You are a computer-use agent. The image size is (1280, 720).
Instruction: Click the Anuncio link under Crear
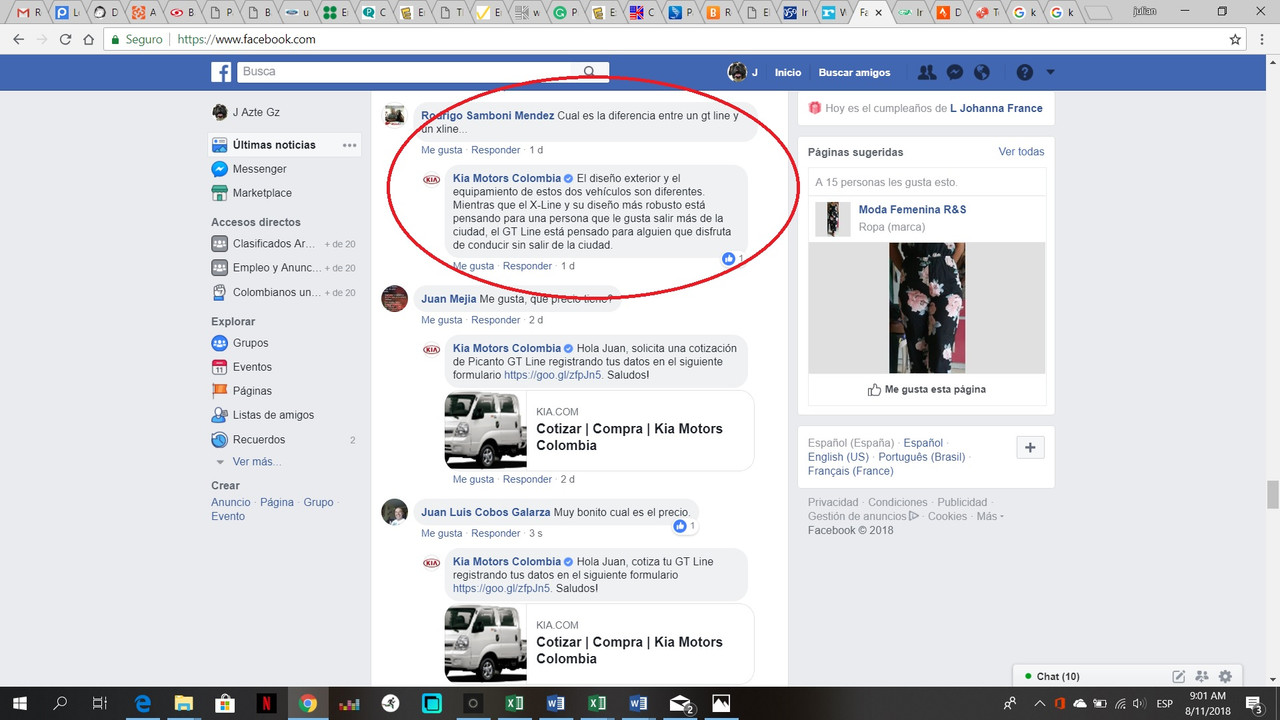[231, 502]
